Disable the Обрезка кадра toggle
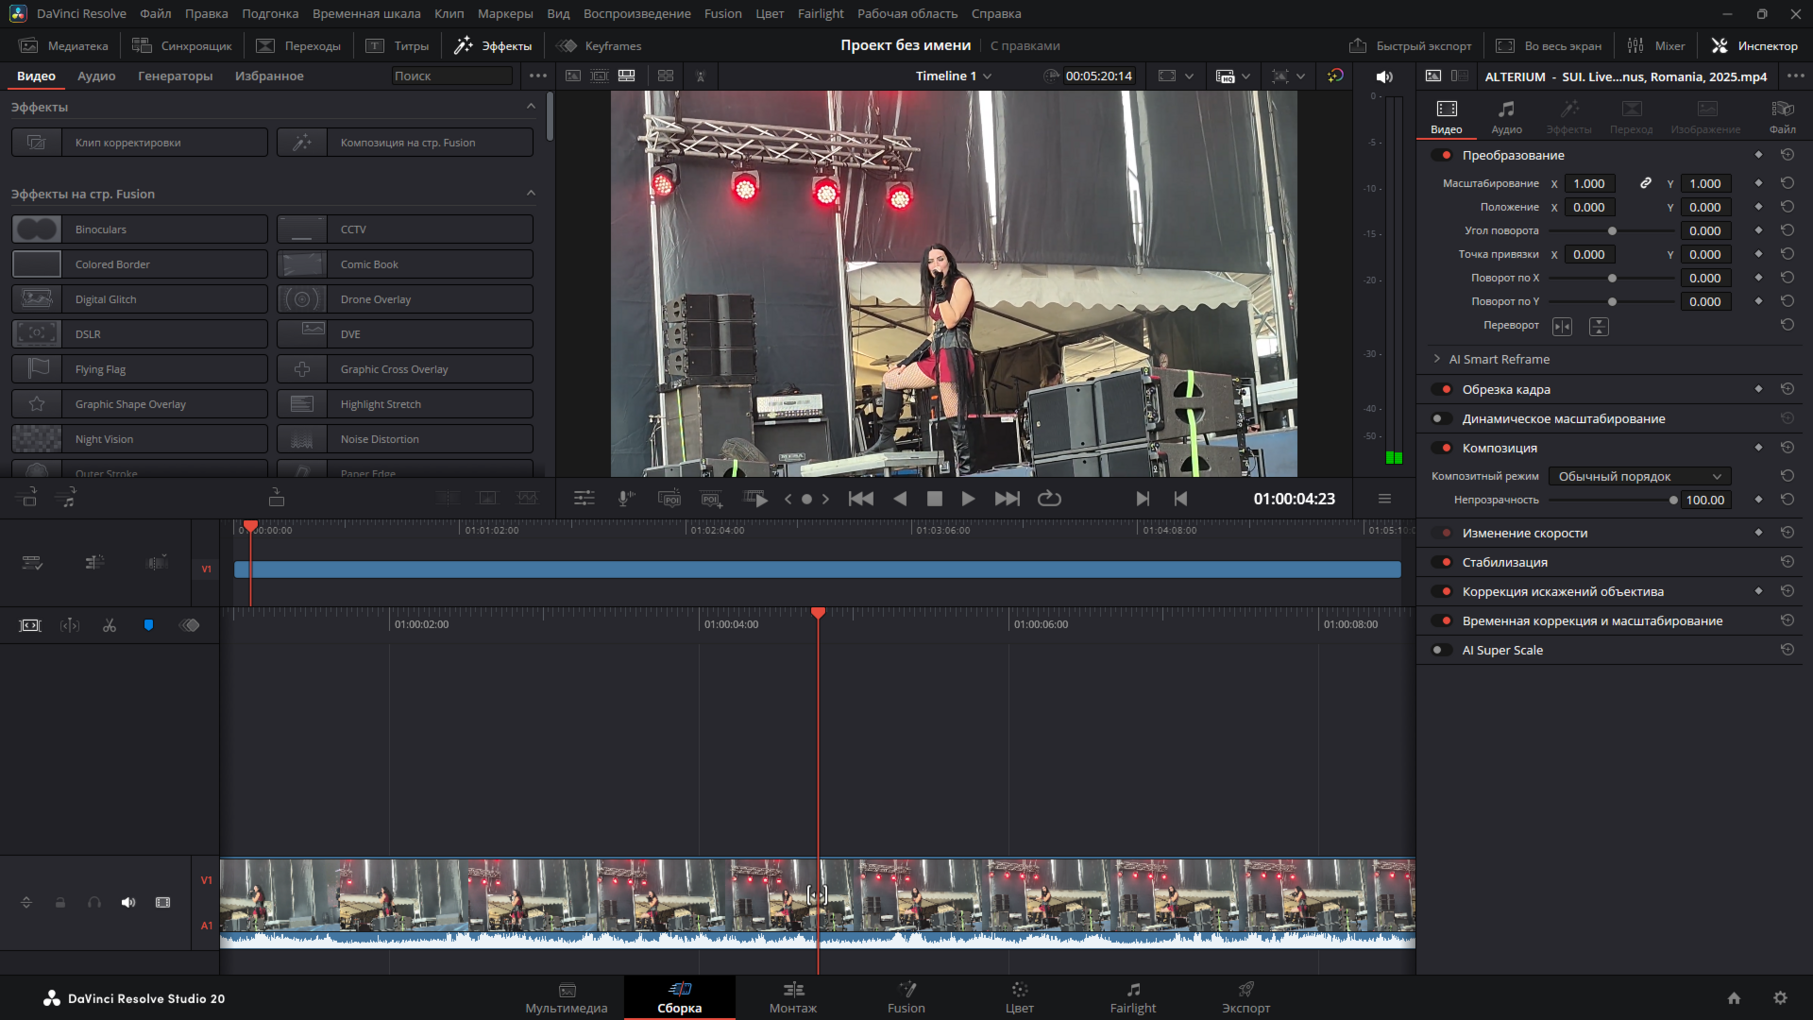The height and width of the screenshot is (1020, 1813). pyautogui.click(x=1442, y=389)
